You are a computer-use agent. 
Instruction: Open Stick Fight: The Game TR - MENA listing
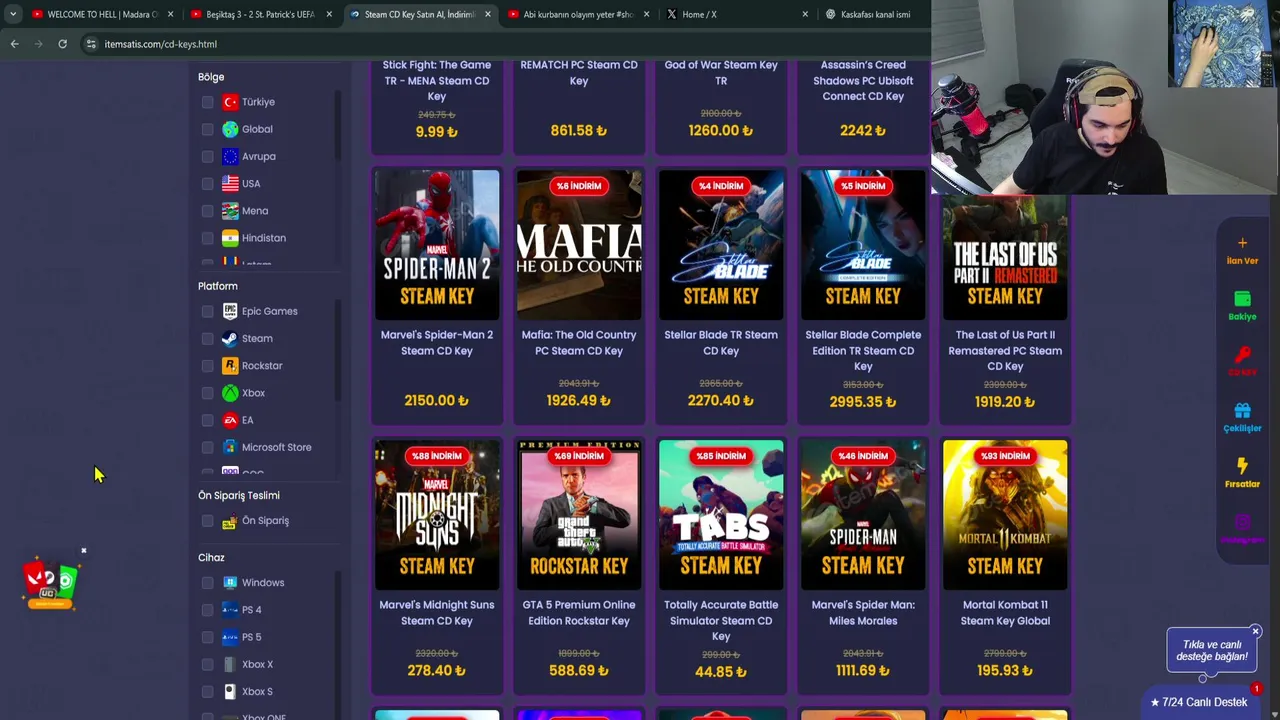click(437, 81)
